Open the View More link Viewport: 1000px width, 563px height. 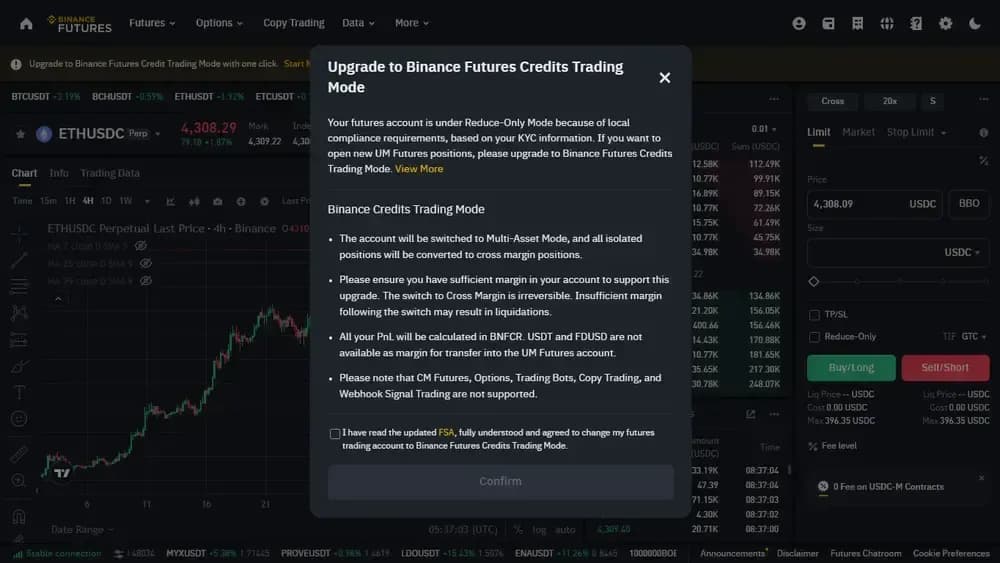419,169
